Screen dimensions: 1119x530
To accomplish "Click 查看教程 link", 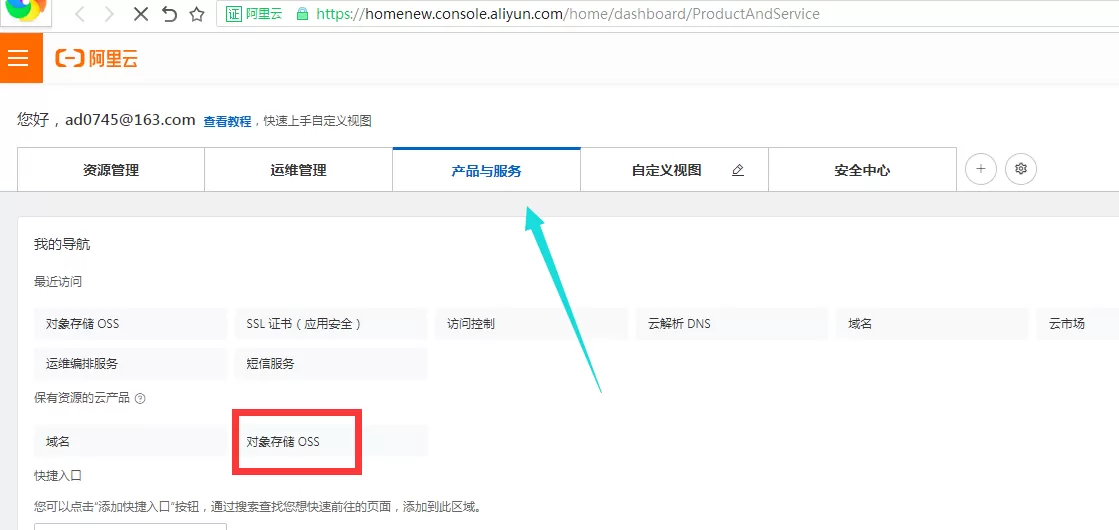I will [227, 121].
